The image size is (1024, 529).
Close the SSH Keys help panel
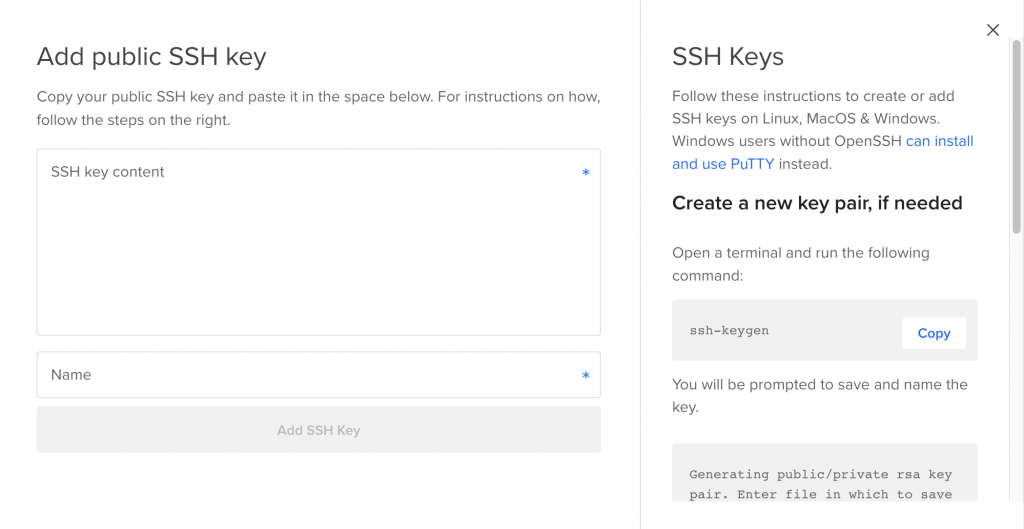coord(992,30)
